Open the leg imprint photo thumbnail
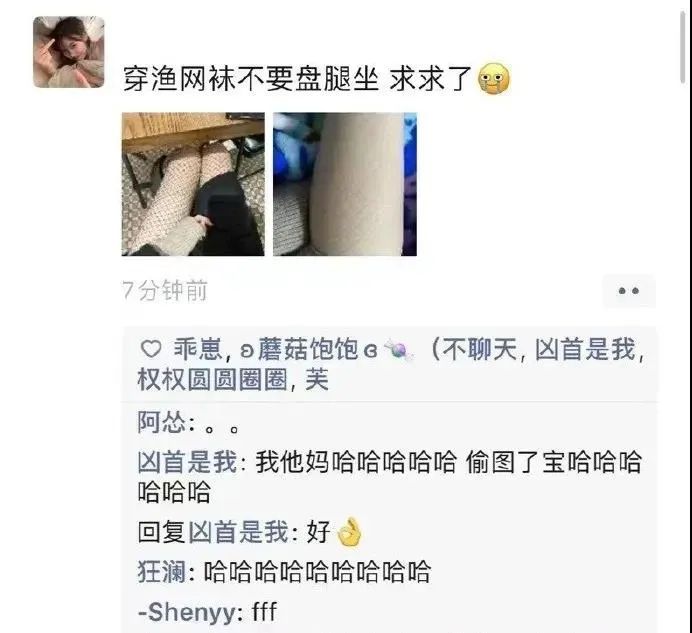 pyautogui.click(x=345, y=184)
